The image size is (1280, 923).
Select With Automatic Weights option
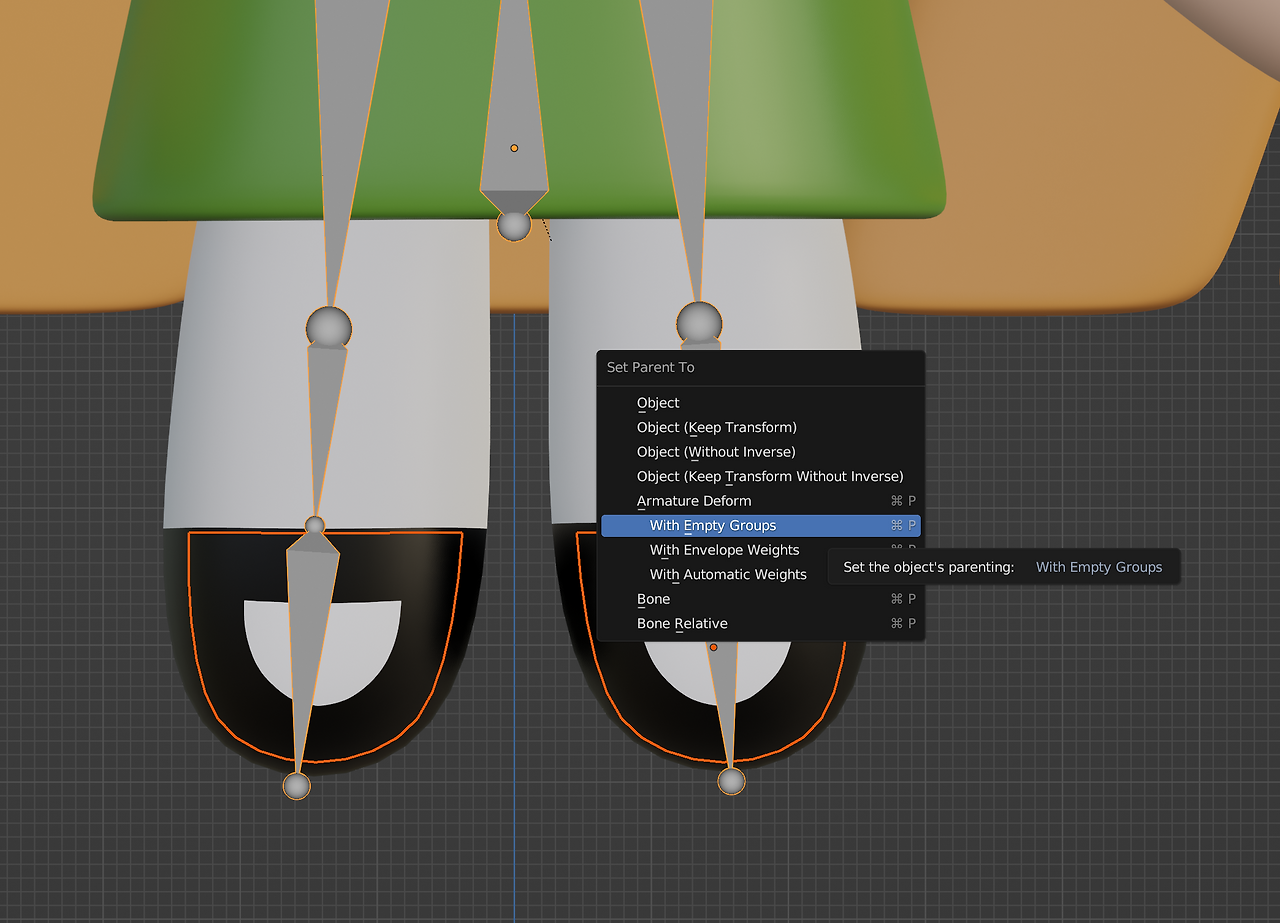click(760, 575)
